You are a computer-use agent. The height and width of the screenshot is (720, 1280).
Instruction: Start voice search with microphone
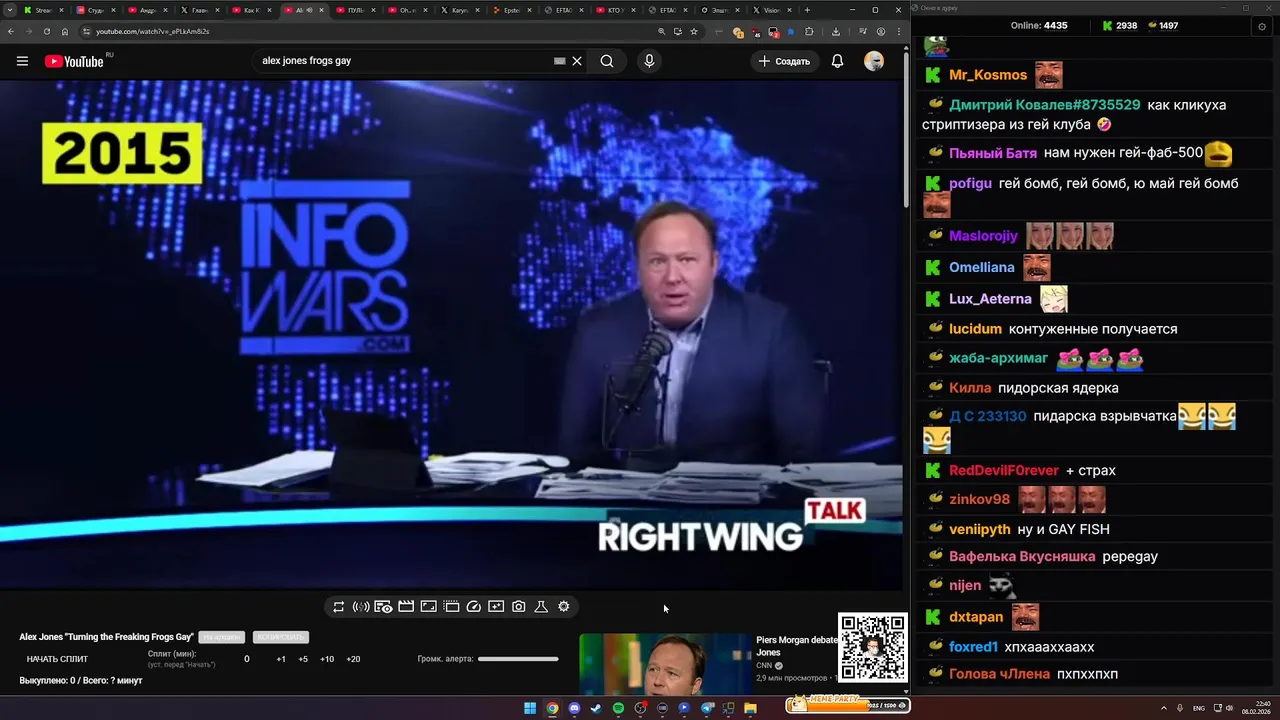[x=649, y=61]
